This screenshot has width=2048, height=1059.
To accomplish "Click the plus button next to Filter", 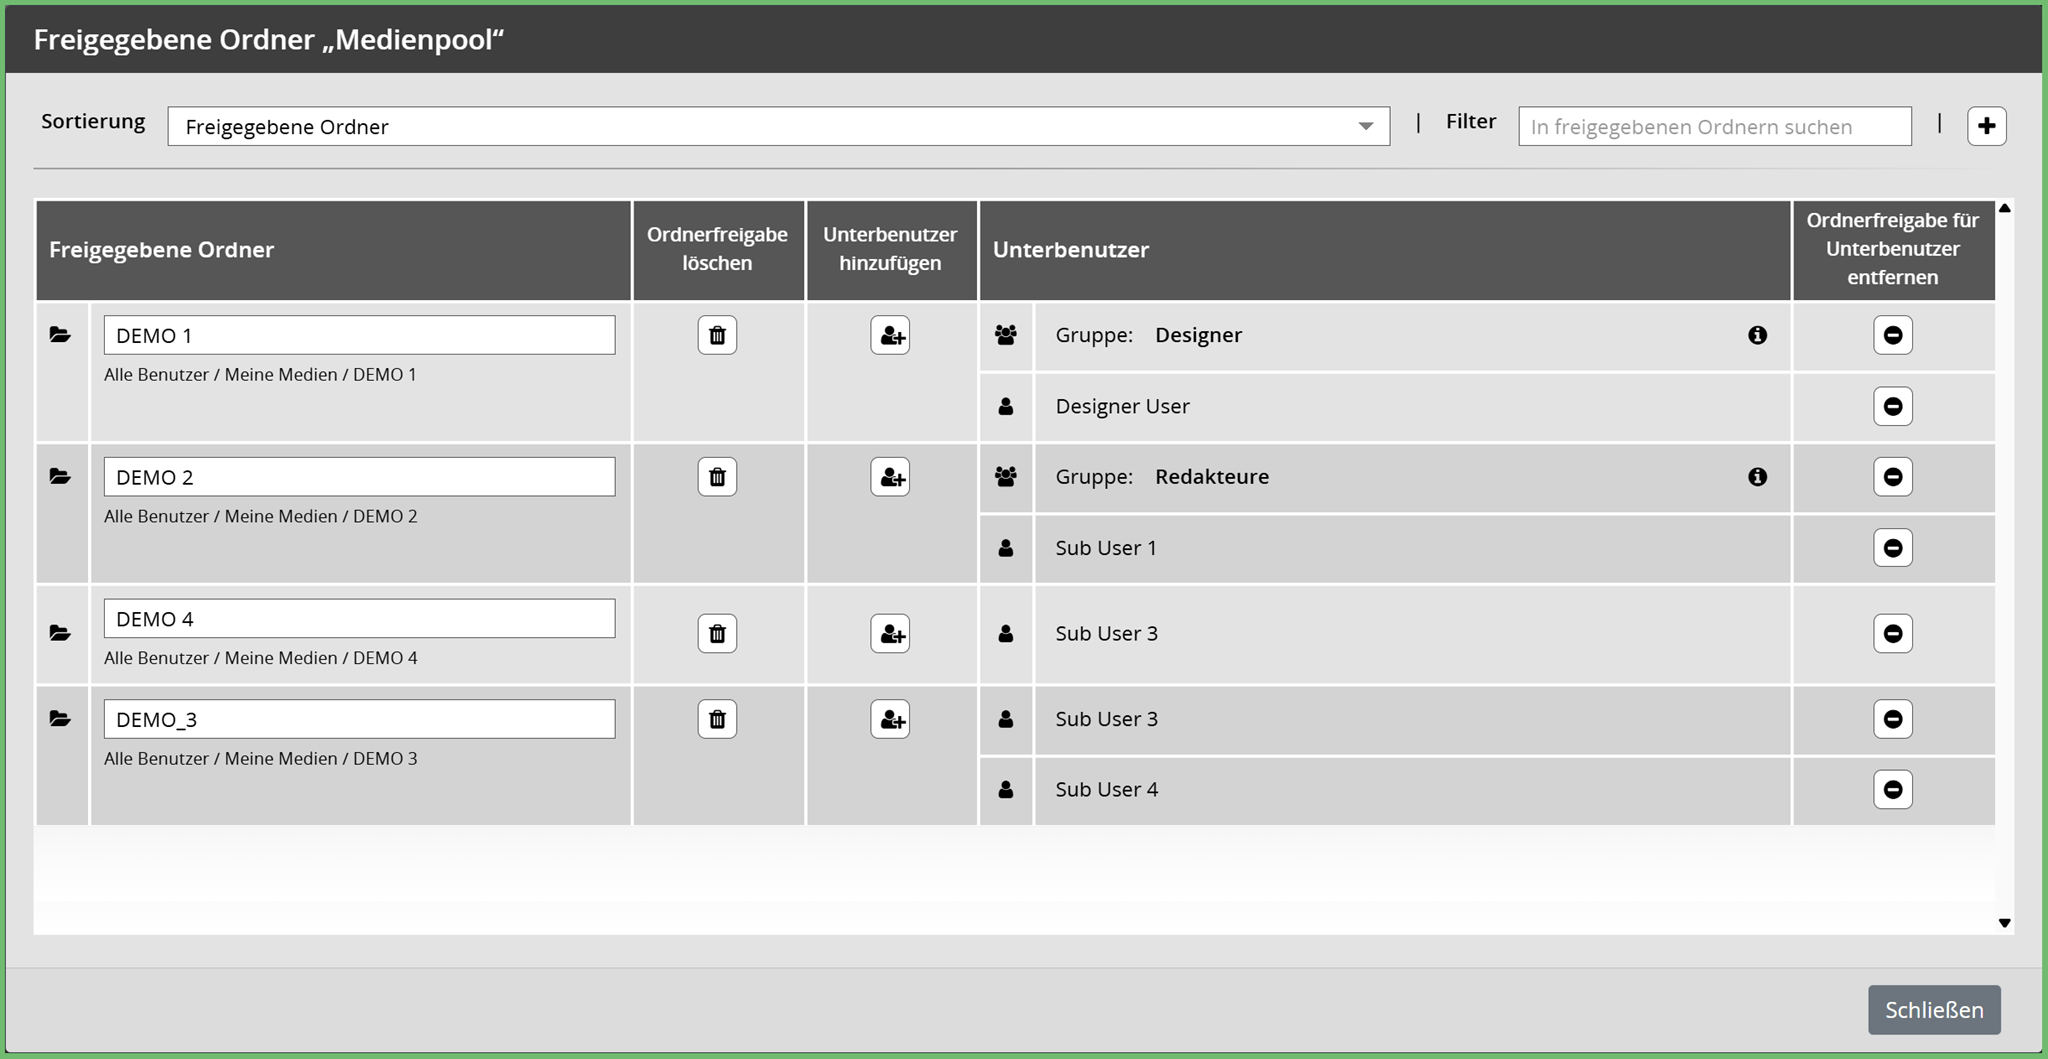I will (1986, 126).
